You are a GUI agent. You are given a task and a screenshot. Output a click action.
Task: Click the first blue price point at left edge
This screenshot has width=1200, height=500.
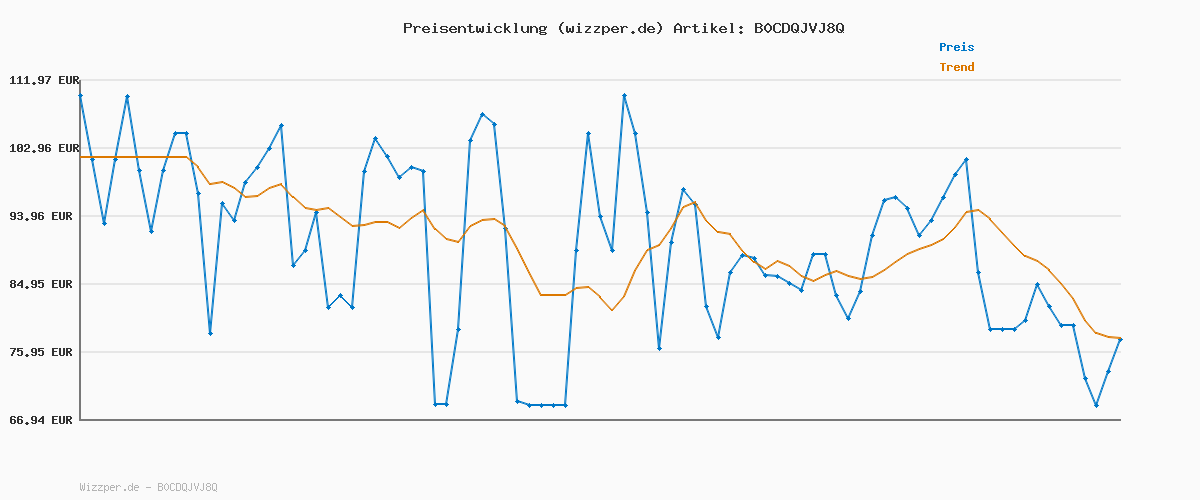coord(80,95)
